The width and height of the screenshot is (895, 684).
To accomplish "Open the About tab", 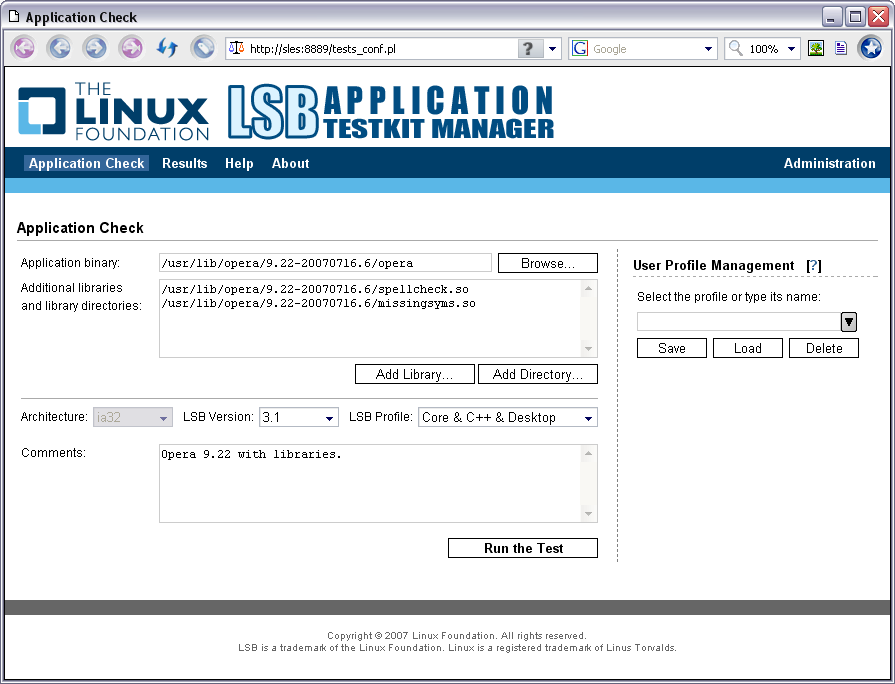I will (291, 163).
